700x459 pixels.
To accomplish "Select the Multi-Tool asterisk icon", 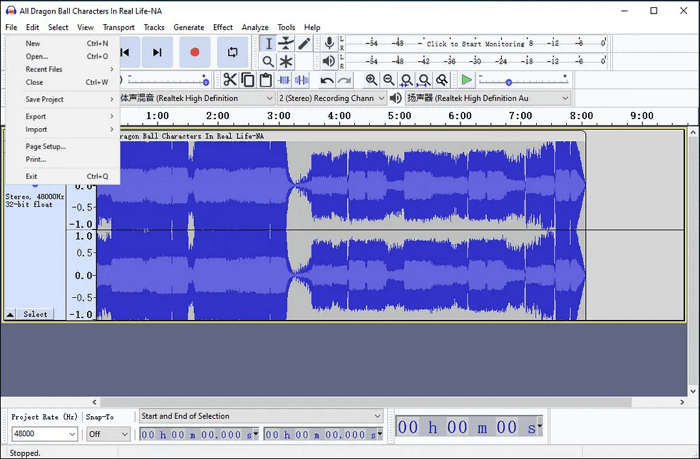I will click(286, 61).
